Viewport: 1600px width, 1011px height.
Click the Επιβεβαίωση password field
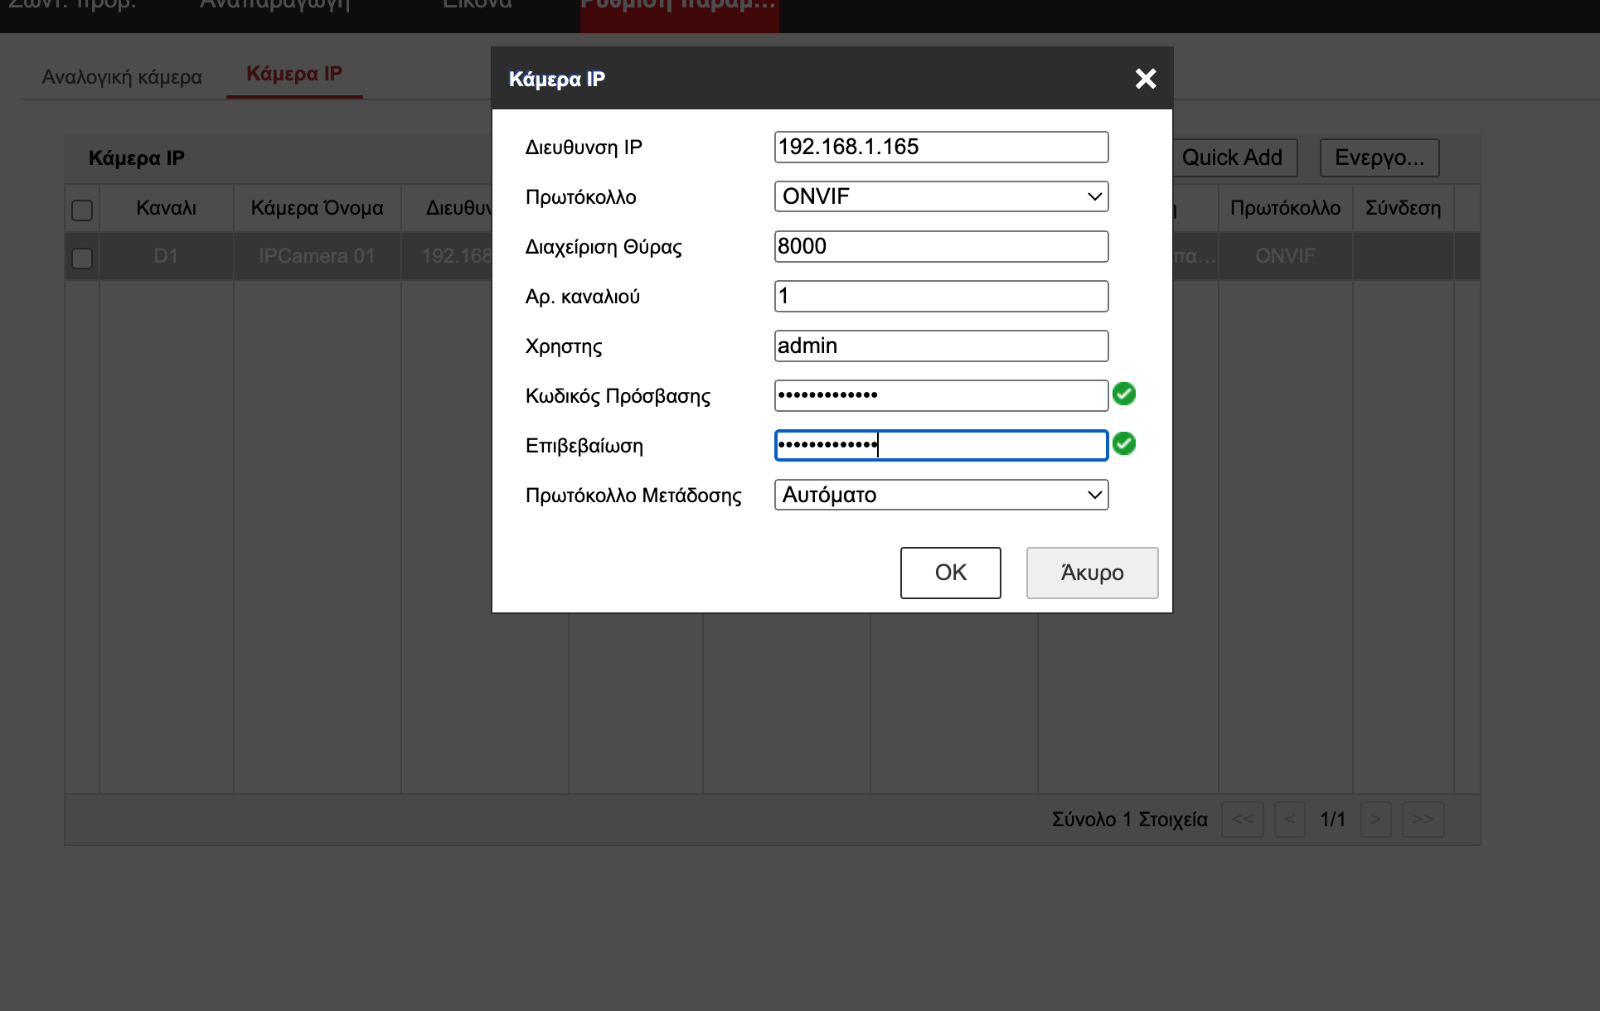coord(941,445)
